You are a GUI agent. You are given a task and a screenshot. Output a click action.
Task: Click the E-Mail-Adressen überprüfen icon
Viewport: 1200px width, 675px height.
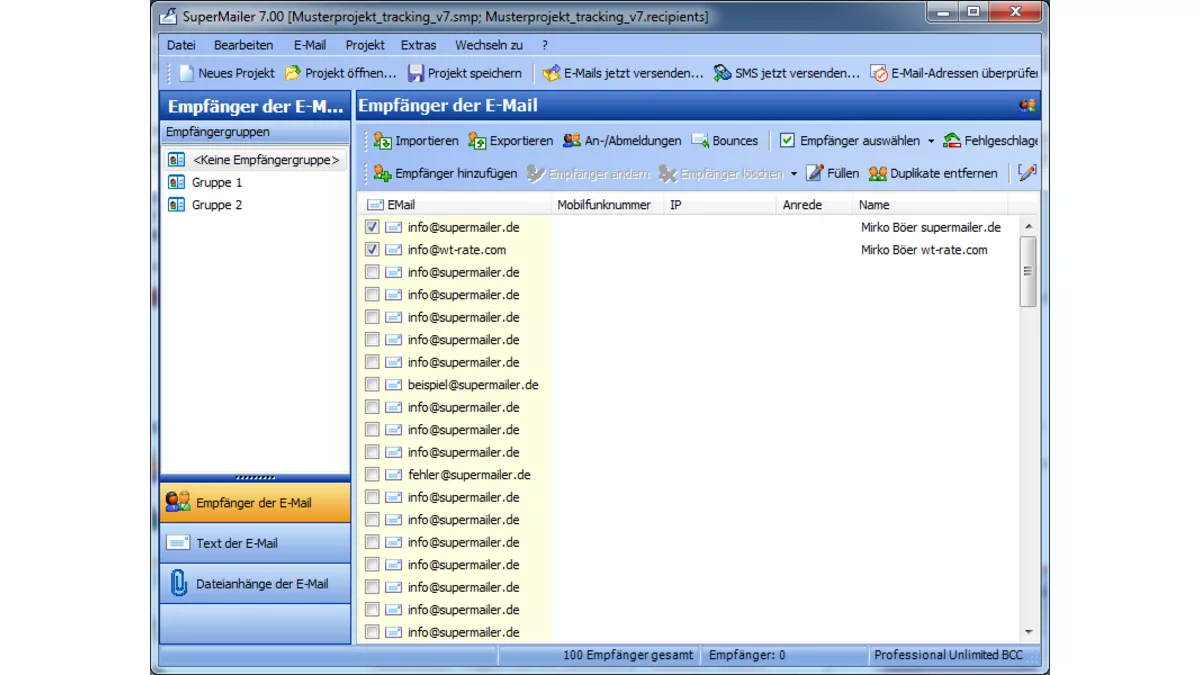(x=879, y=72)
